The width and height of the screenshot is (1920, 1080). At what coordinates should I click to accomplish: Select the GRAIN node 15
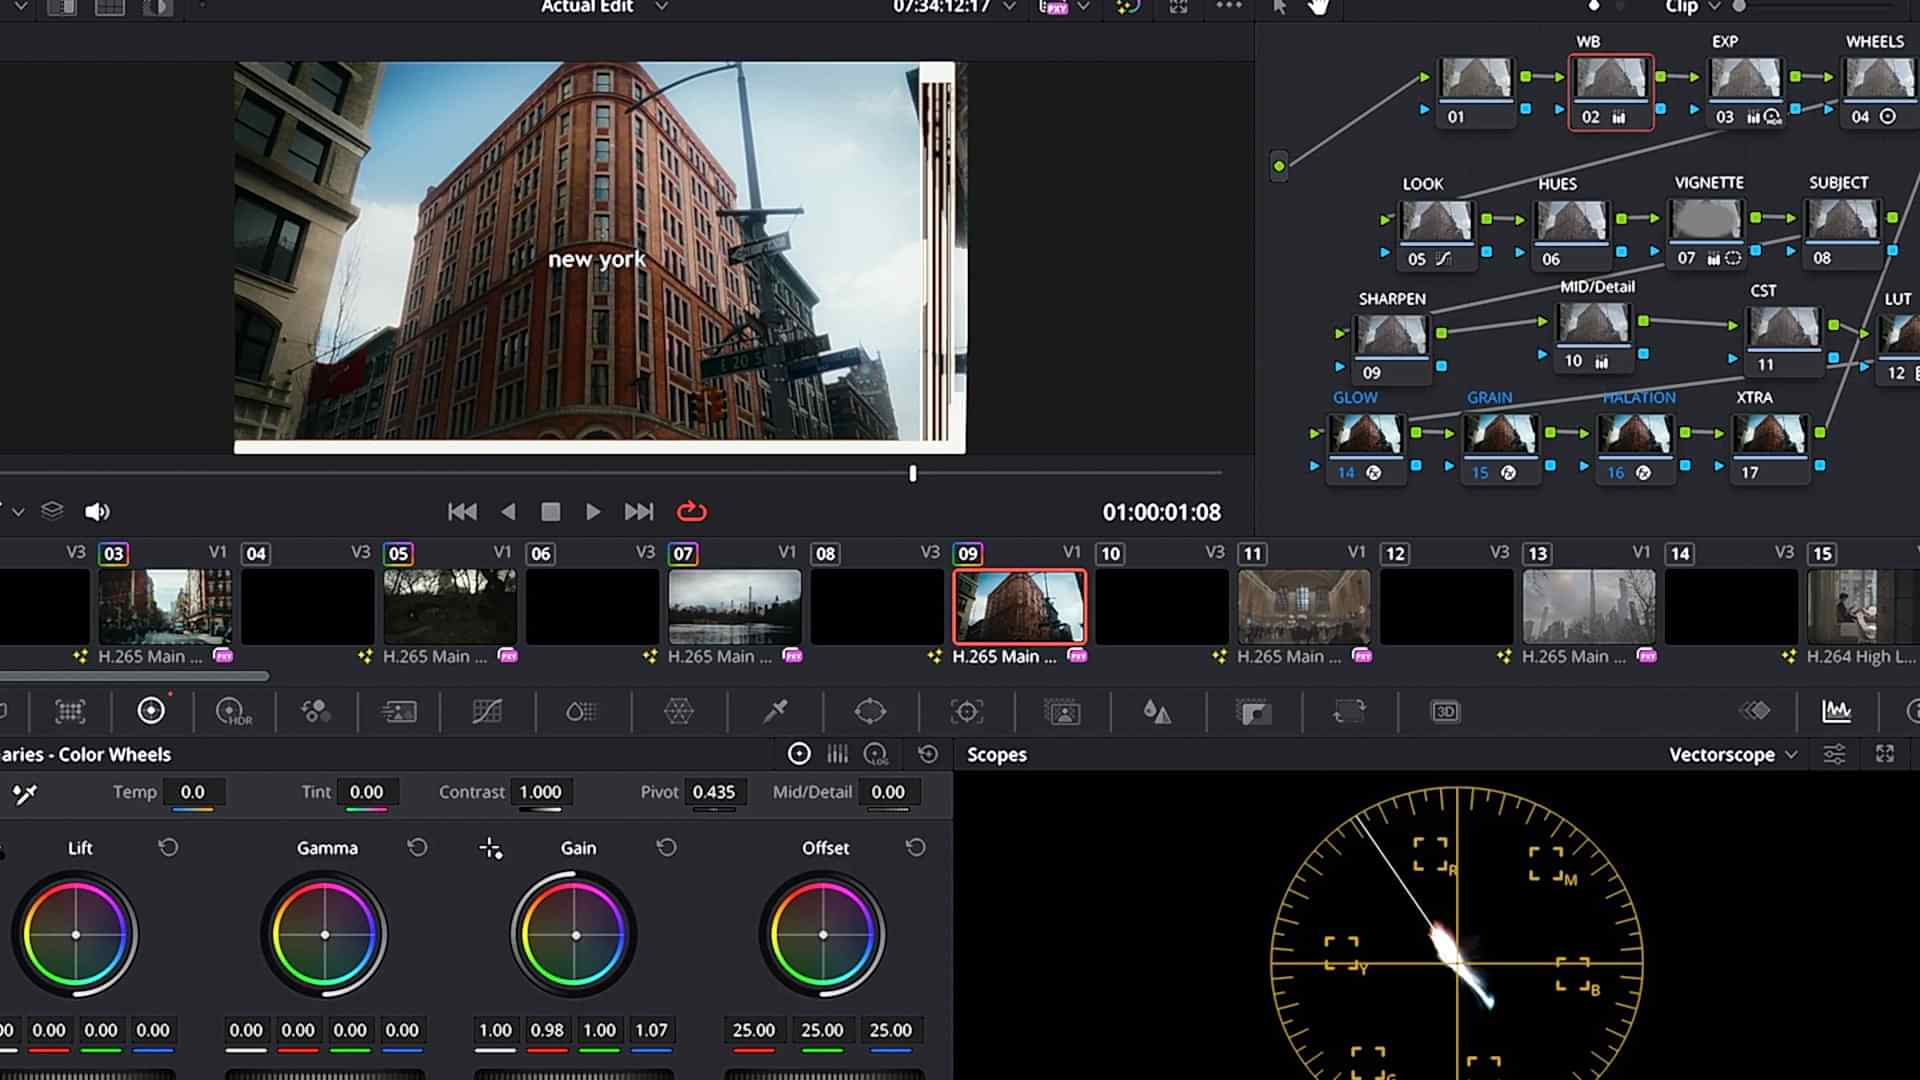pyautogui.click(x=1499, y=448)
